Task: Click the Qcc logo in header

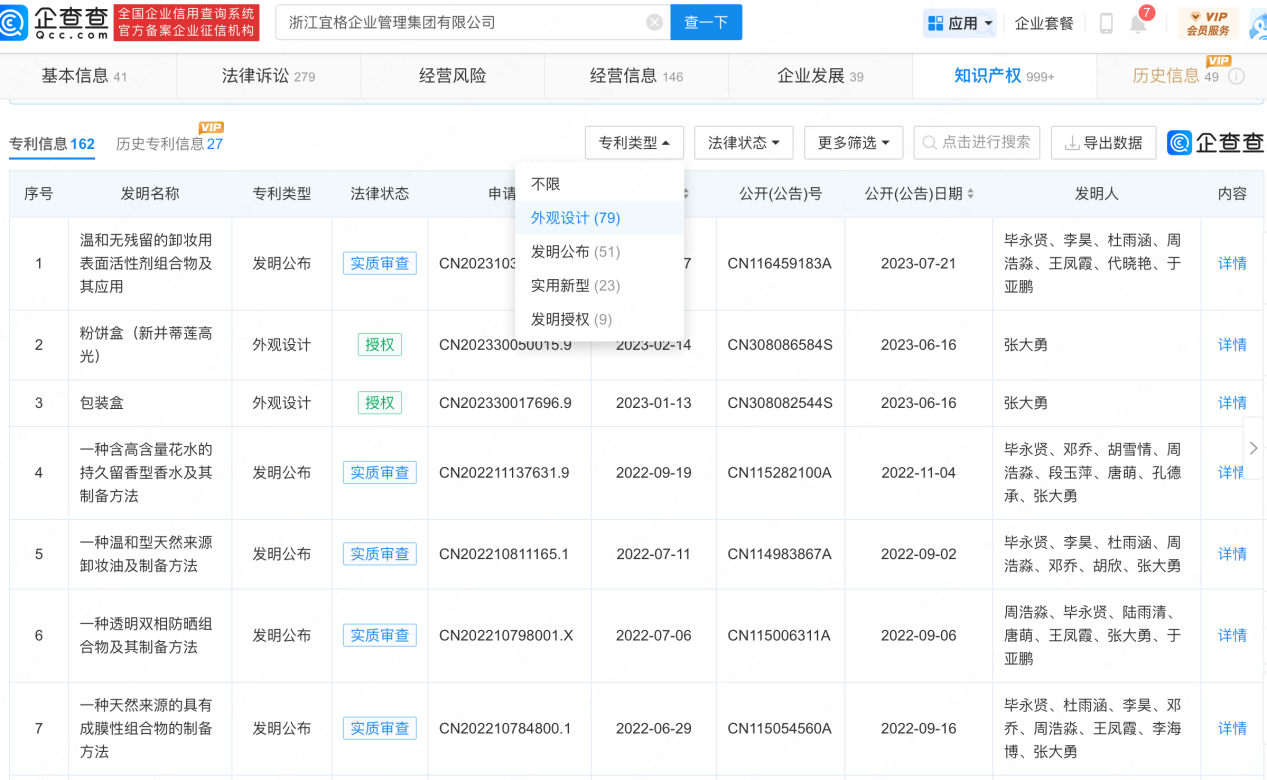Action: pos(55,22)
